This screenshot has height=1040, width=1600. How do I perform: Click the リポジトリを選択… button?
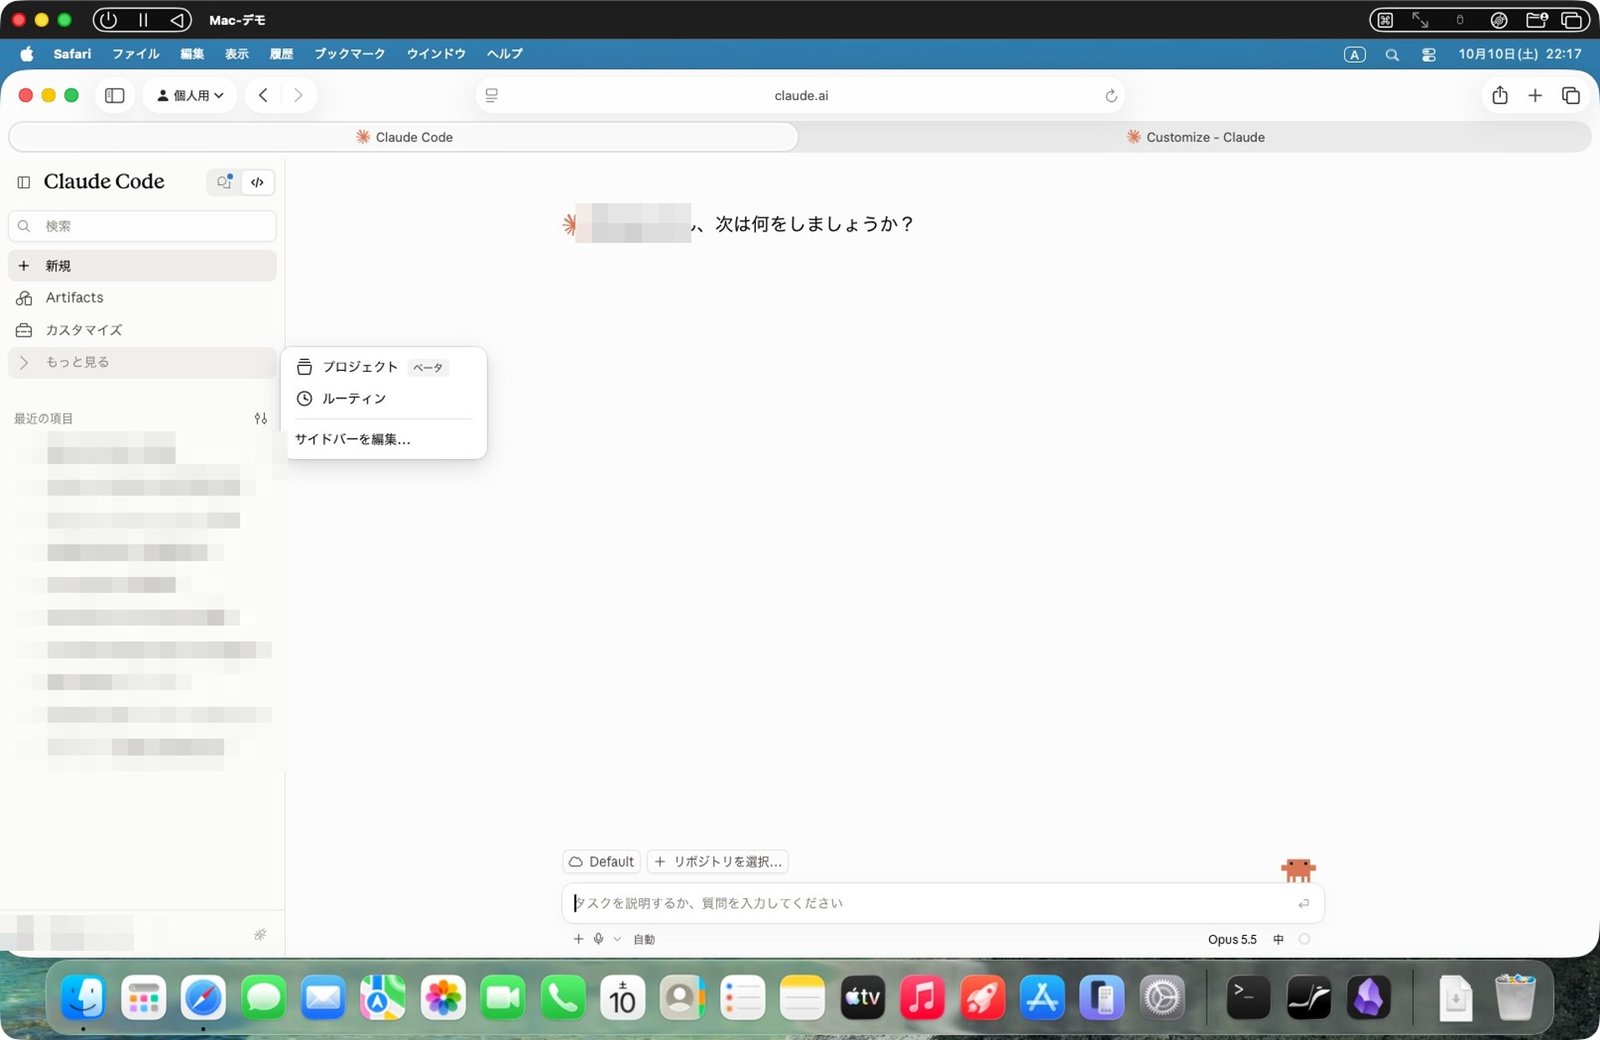[x=718, y=862]
